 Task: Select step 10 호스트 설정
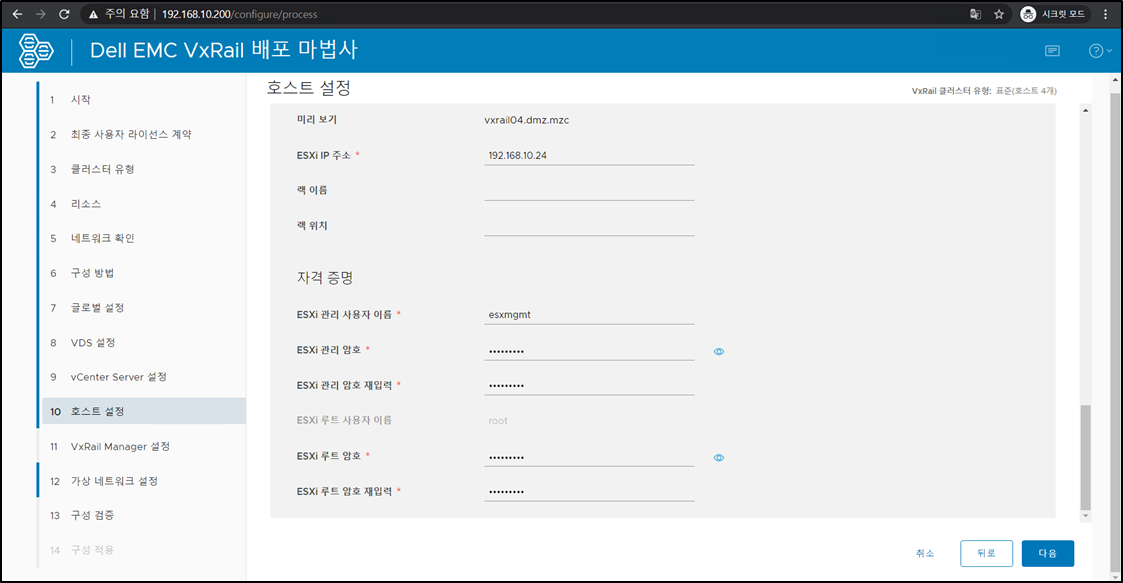tap(143, 411)
